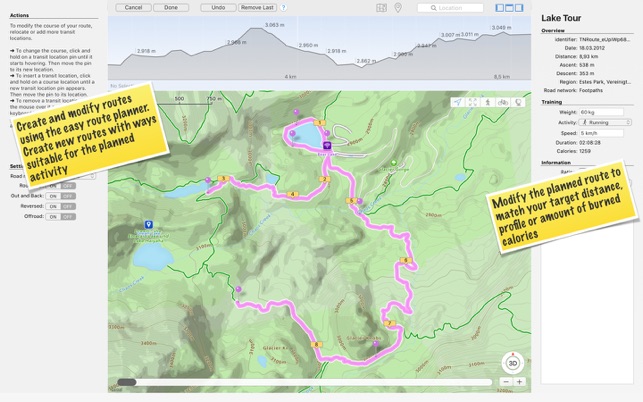The width and height of the screenshot is (643, 402).
Task: Click route waypoint marker 1
Action: pyautogui.click(x=319, y=123)
